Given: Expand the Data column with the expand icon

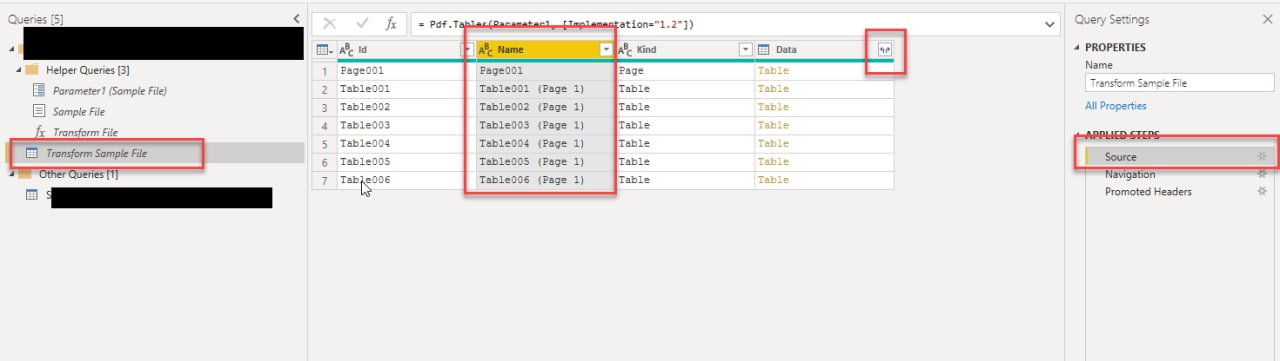Looking at the screenshot, I should coord(884,49).
